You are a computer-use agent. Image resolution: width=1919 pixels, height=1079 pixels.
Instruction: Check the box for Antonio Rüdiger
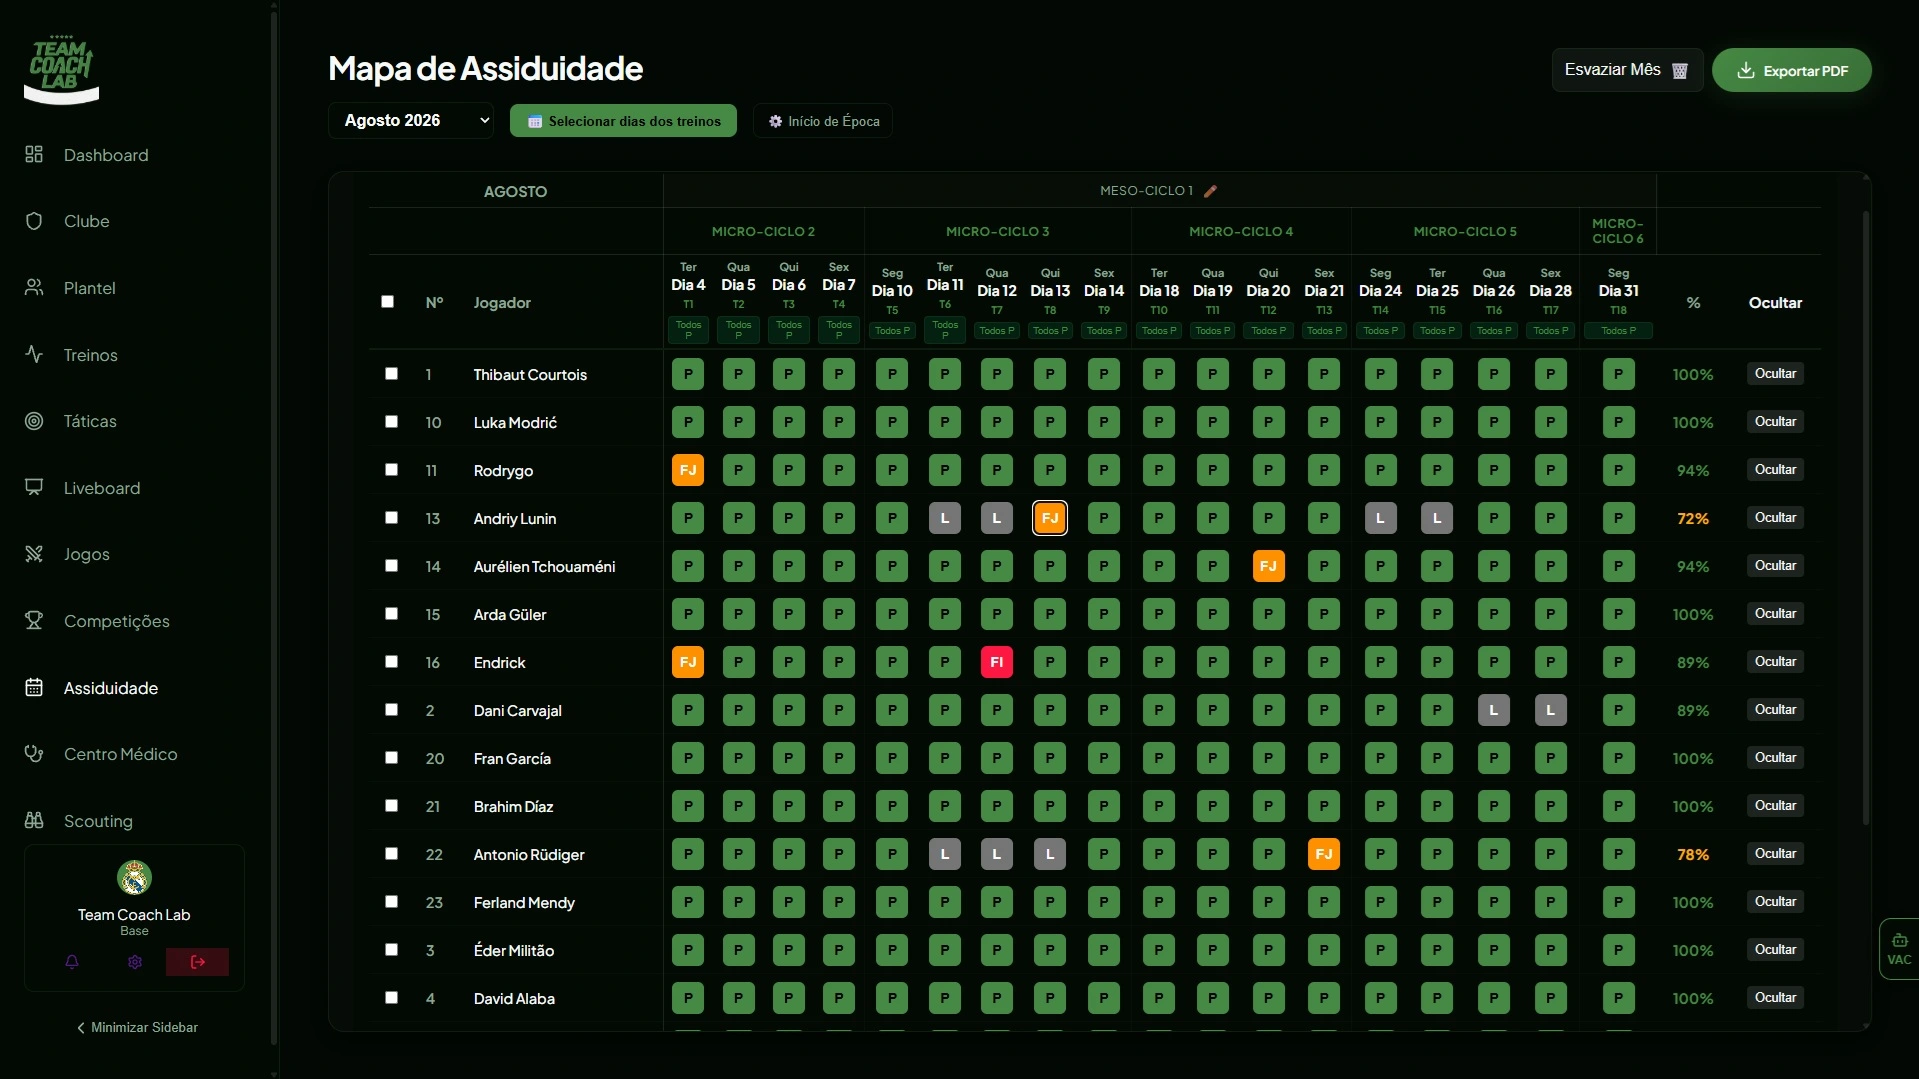click(x=391, y=854)
